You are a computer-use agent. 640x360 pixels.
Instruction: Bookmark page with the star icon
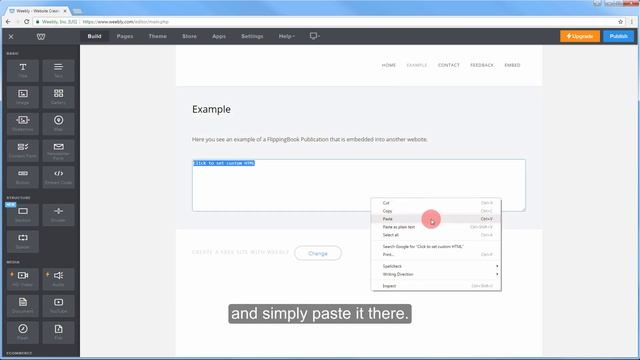tap(620, 22)
